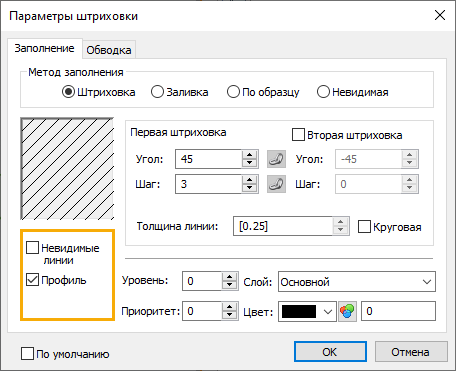
Task: Decrease first hatch Шаг value
Action: (x=250, y=188)
